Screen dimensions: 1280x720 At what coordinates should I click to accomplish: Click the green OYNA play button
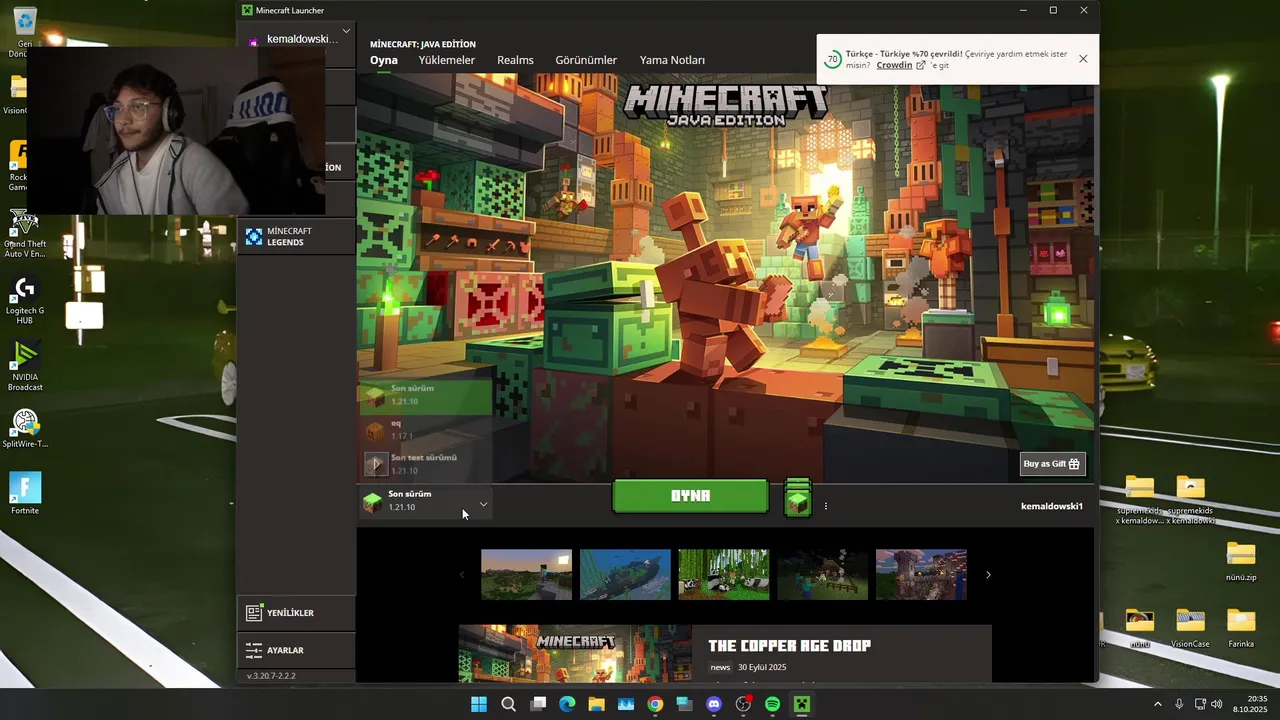(x=690, y=496)
